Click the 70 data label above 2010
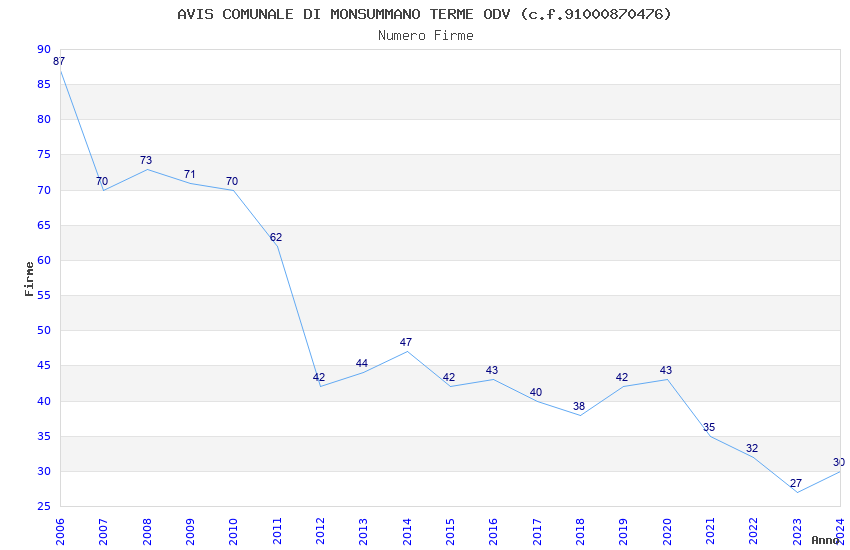Screen dimensions: 850x550 point(232,182)
